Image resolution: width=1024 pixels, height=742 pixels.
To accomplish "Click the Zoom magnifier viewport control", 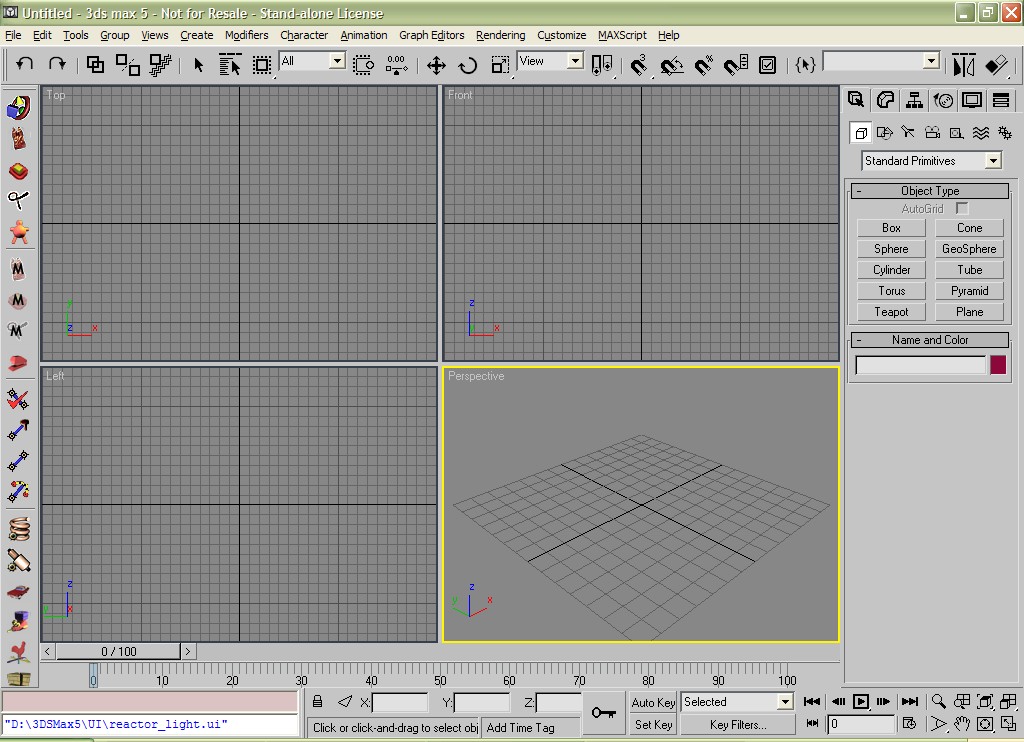I will [x=938, y=702].
